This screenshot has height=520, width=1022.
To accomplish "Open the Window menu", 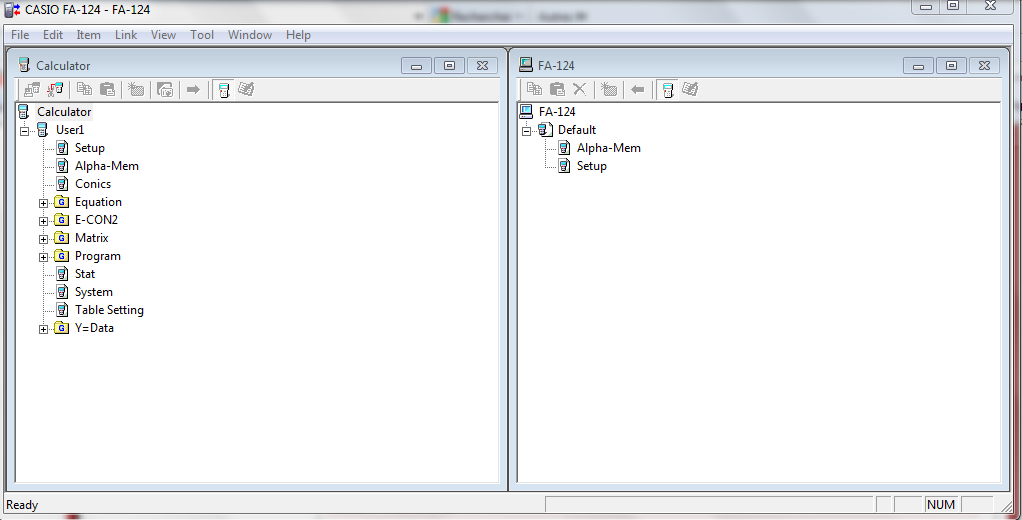I will 250,35.
